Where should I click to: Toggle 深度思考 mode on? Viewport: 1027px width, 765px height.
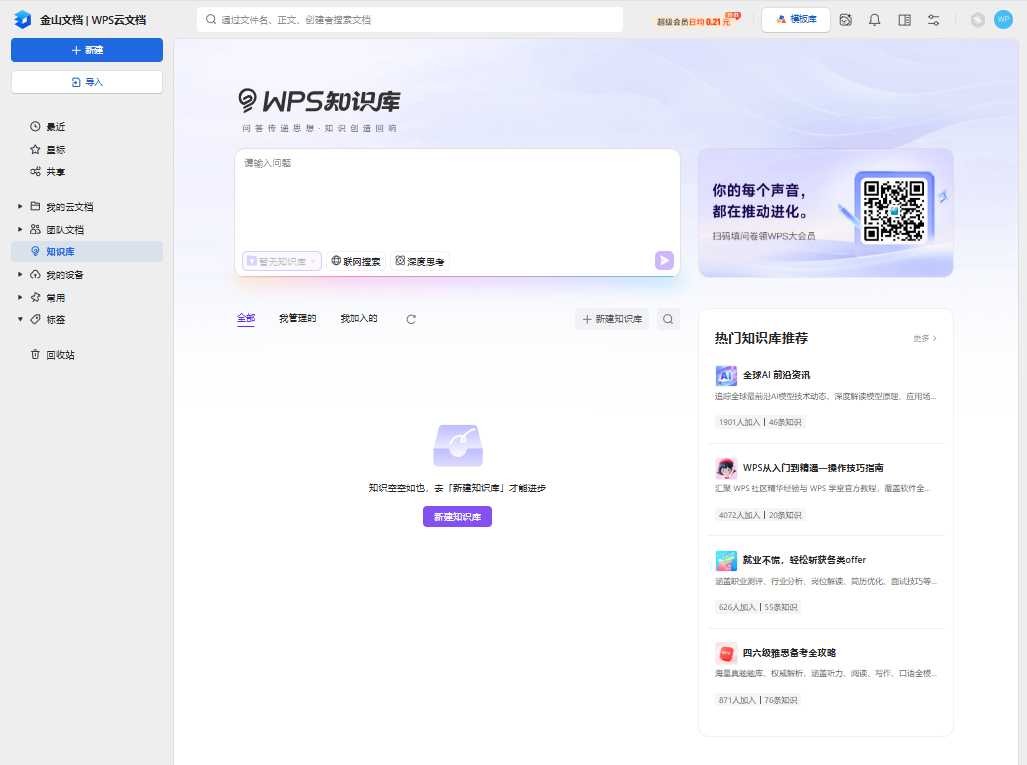point(419,261)
